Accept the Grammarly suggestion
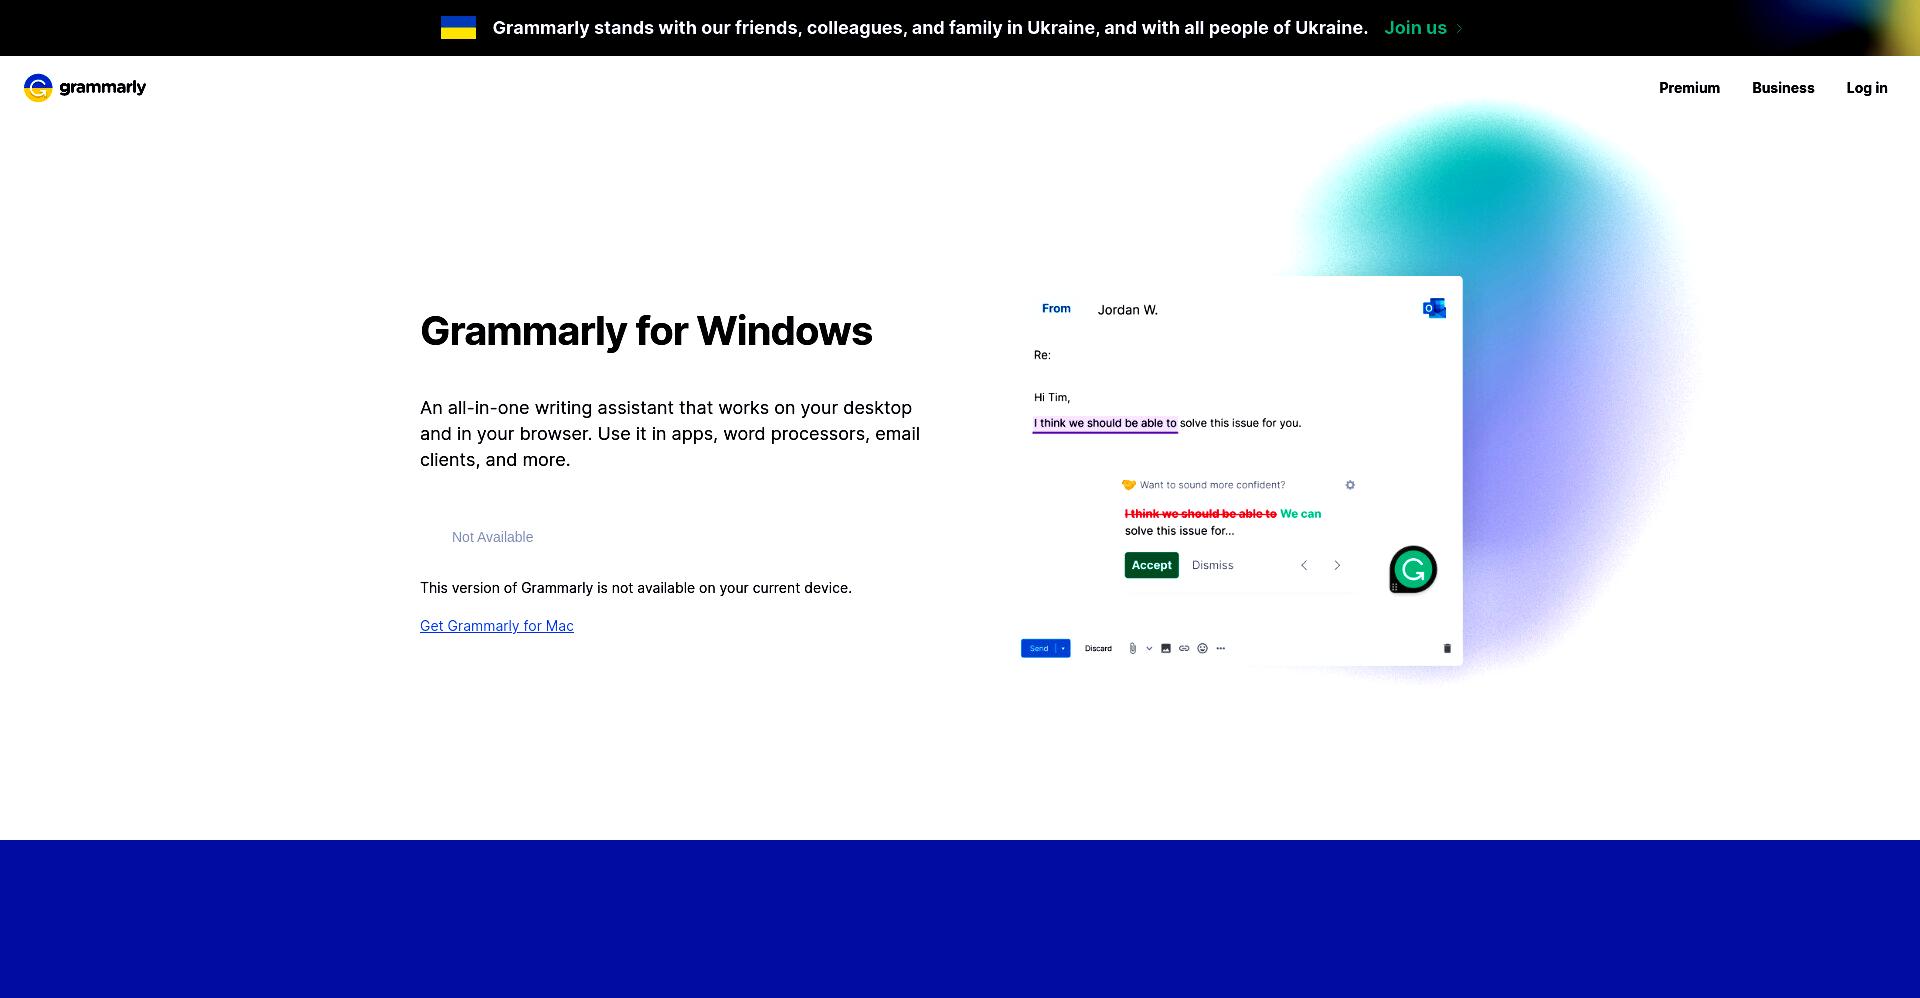 [1152, 565]
